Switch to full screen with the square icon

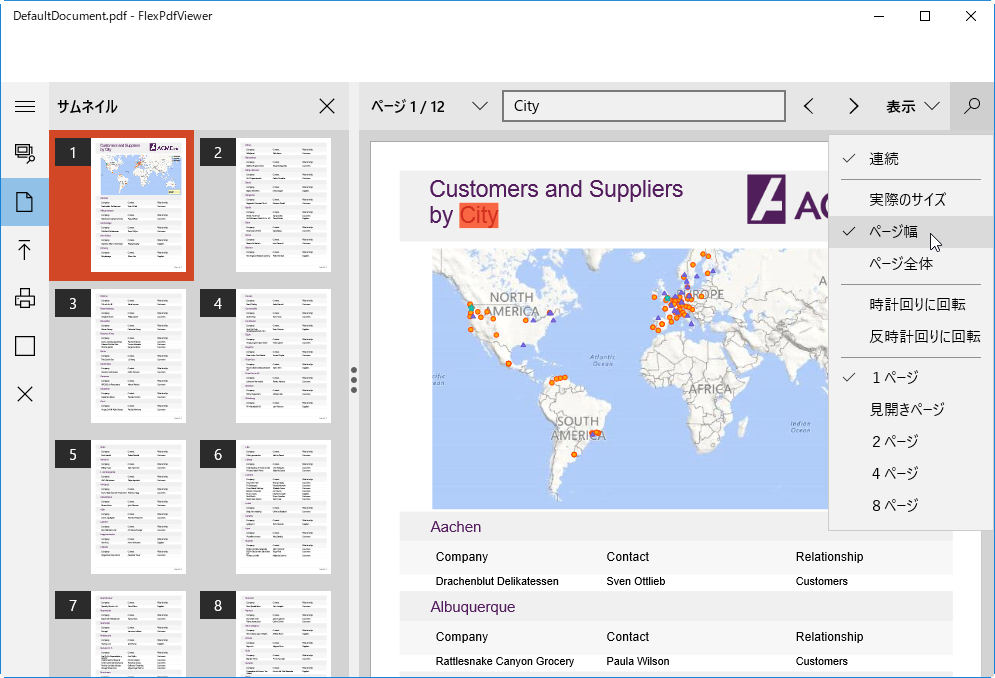pos(25,346)
